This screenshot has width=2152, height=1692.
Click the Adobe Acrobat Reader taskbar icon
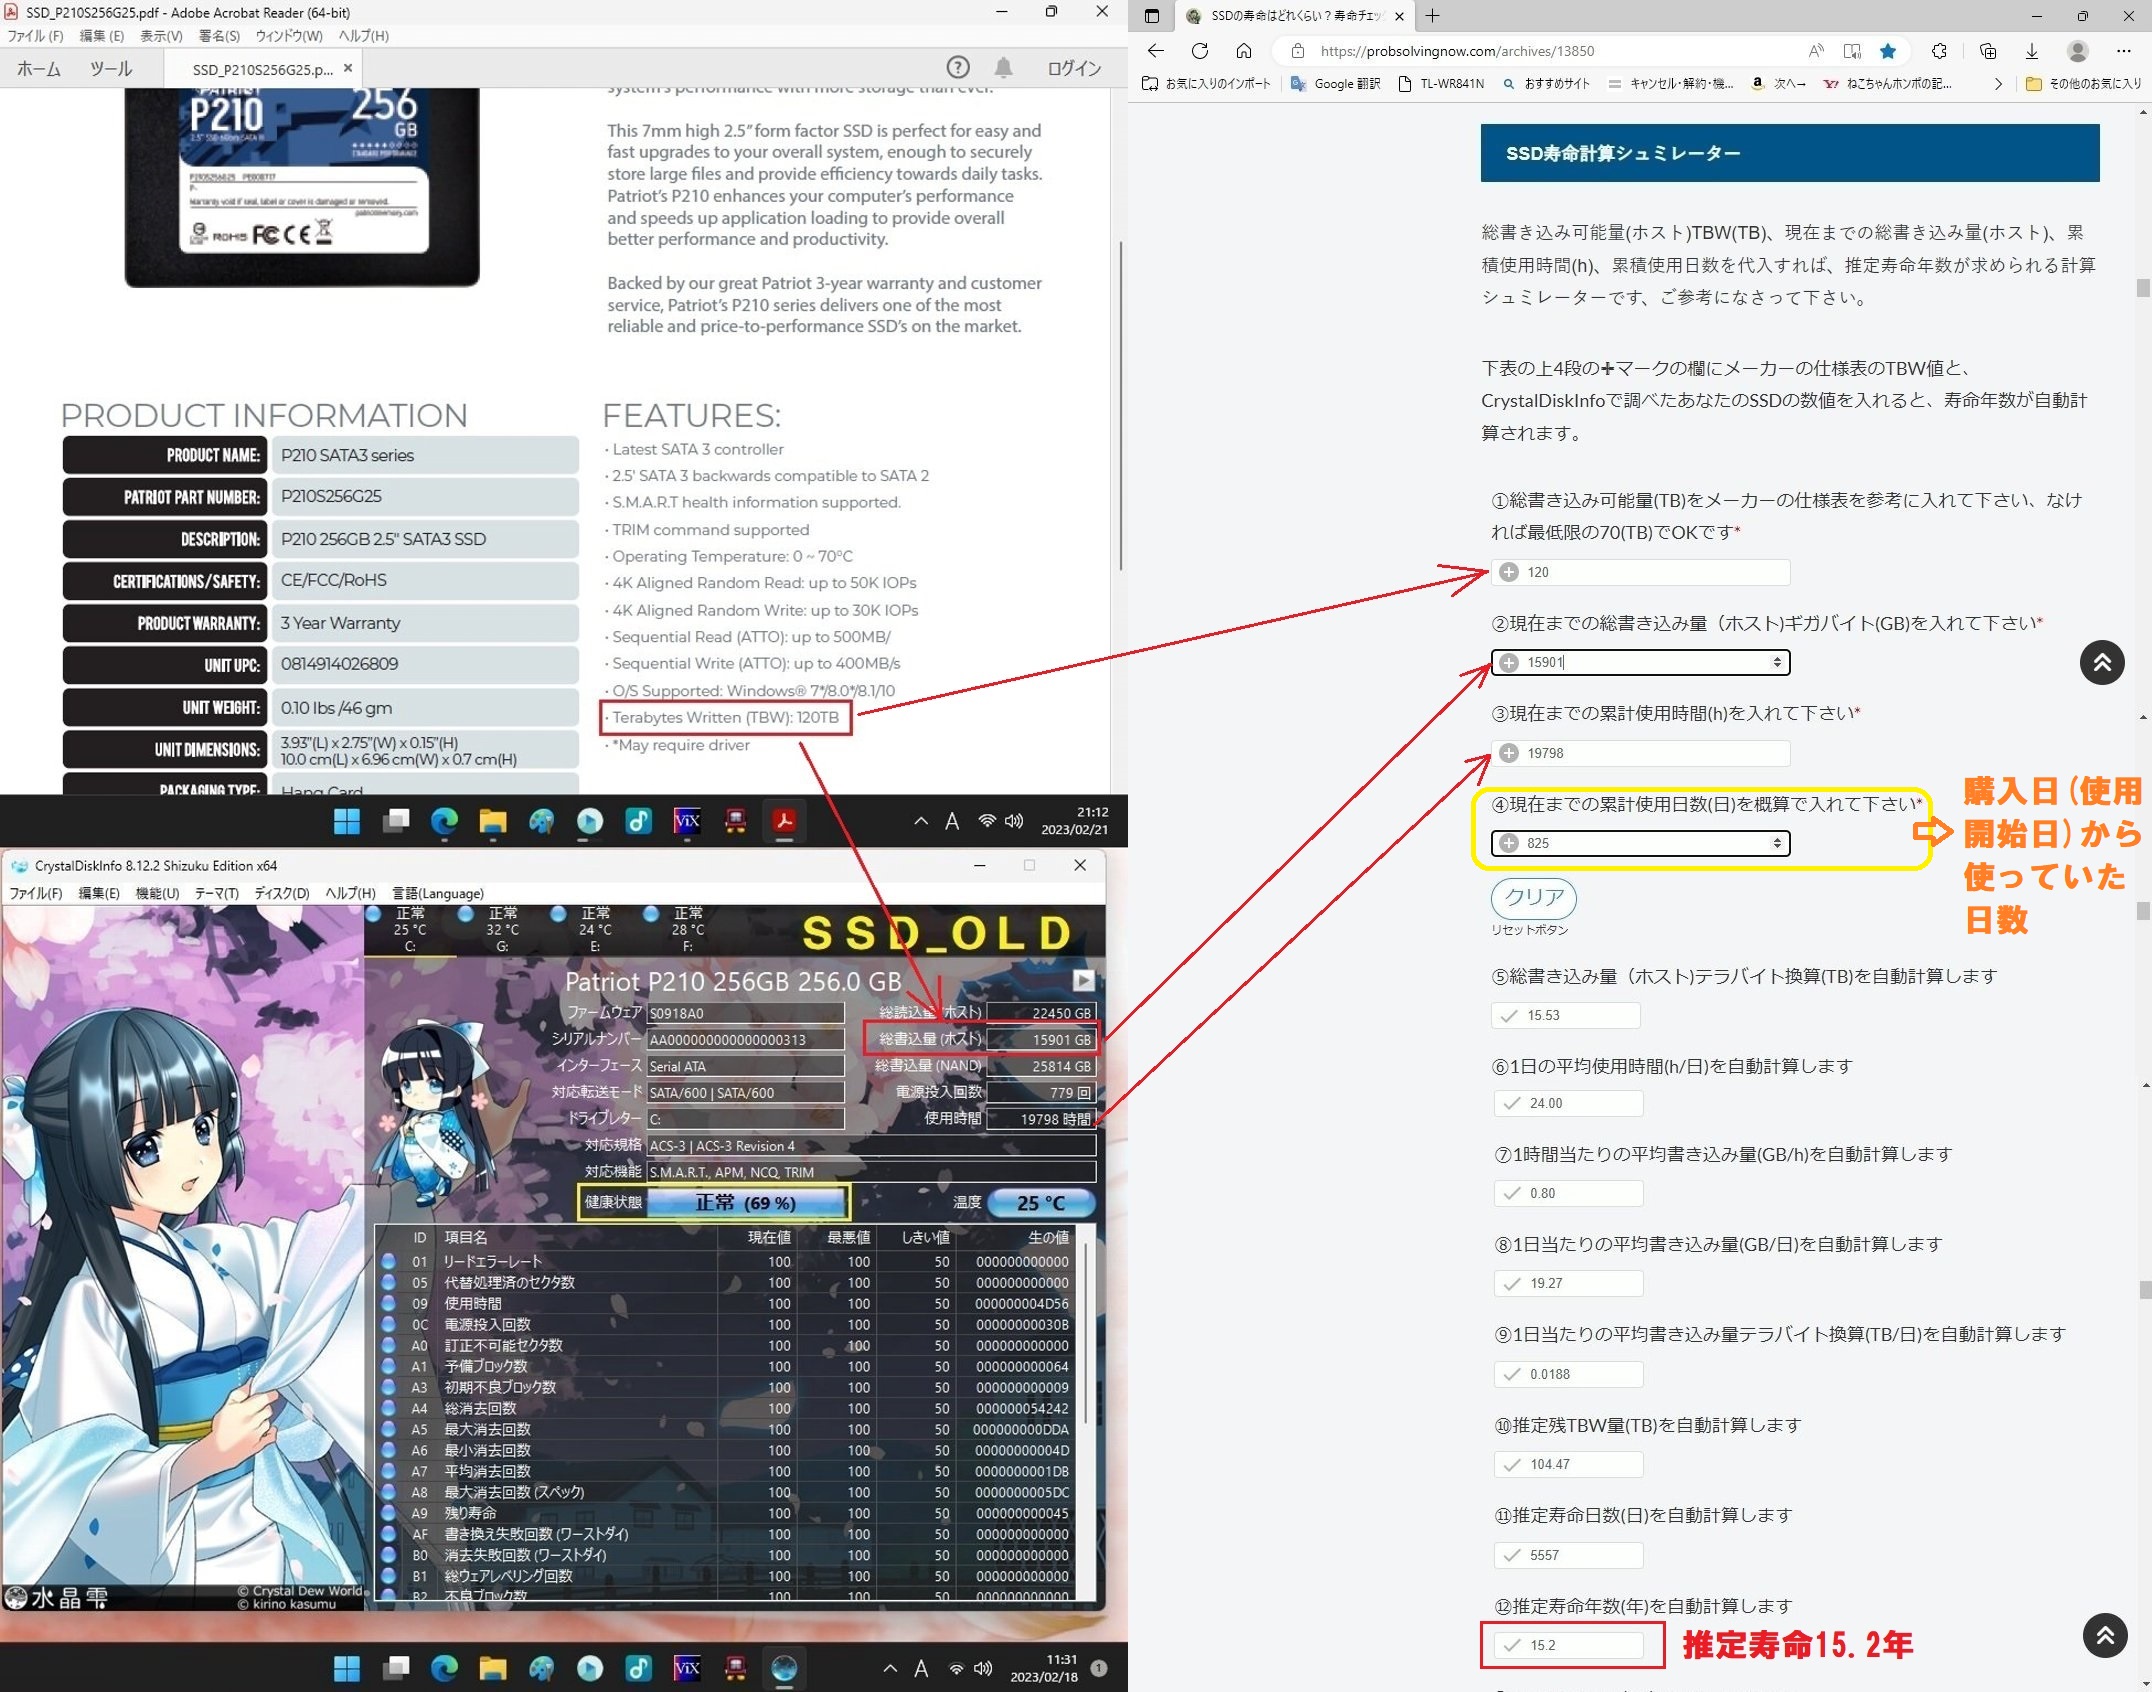tap(786, 826)
